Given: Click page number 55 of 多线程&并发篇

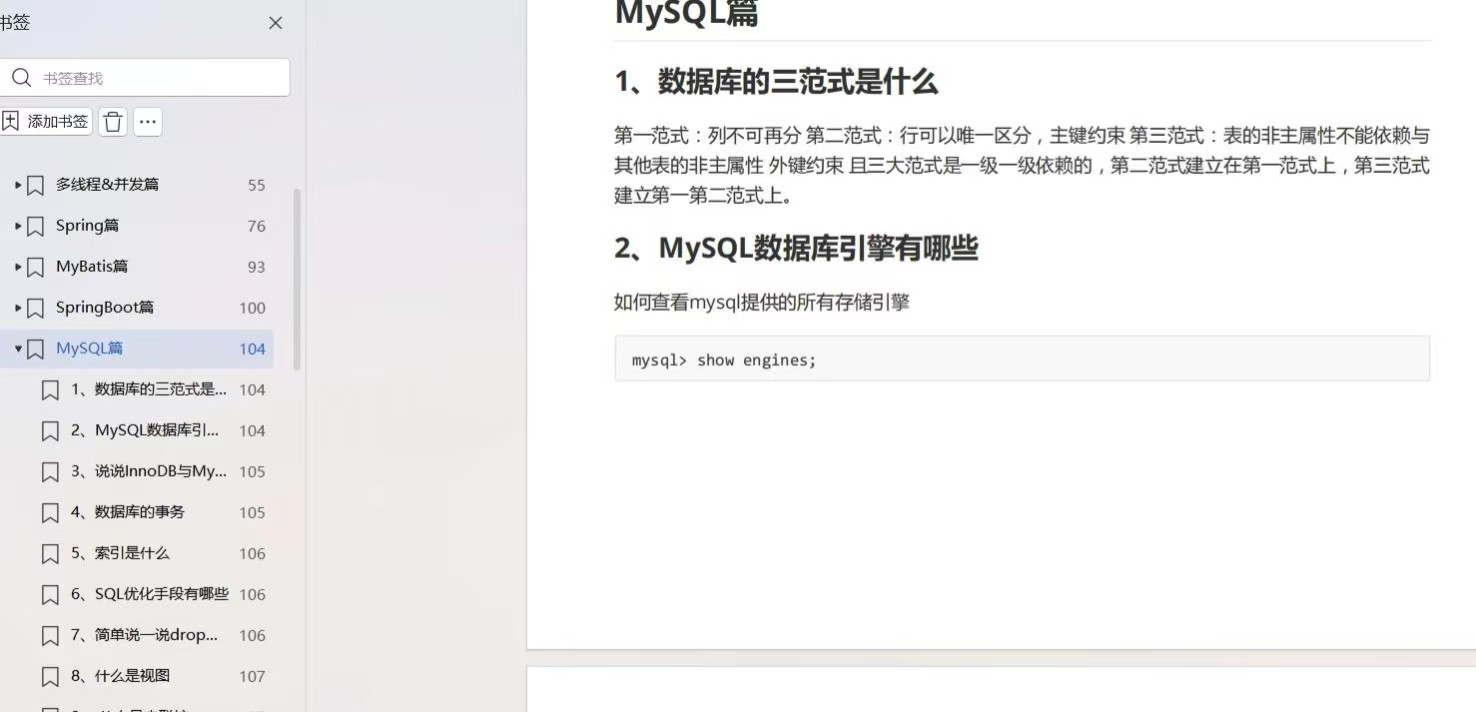Looking at the screenshot, I should click(x=256, y=185).
